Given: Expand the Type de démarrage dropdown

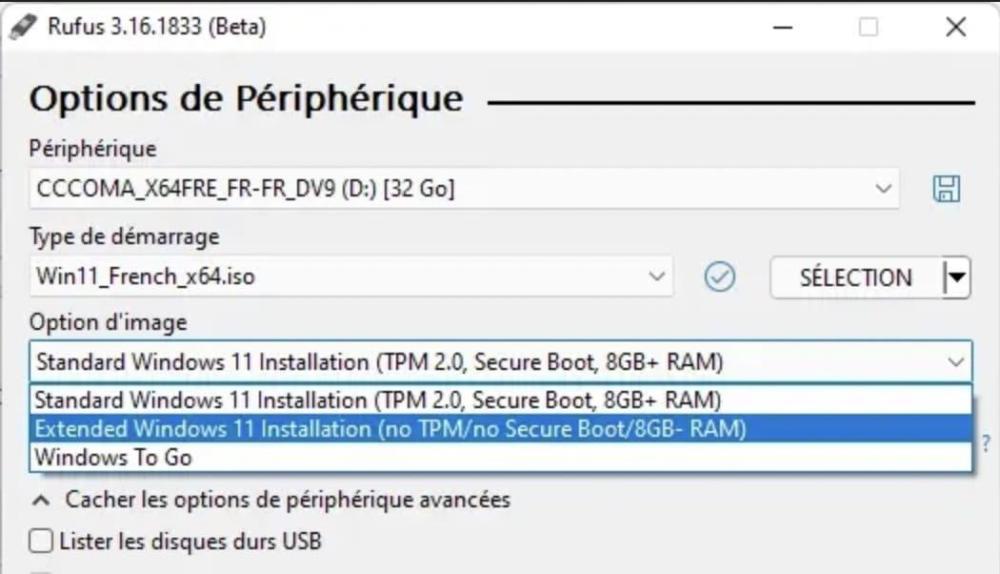Looking at the screenshot, I should [656, 277].
